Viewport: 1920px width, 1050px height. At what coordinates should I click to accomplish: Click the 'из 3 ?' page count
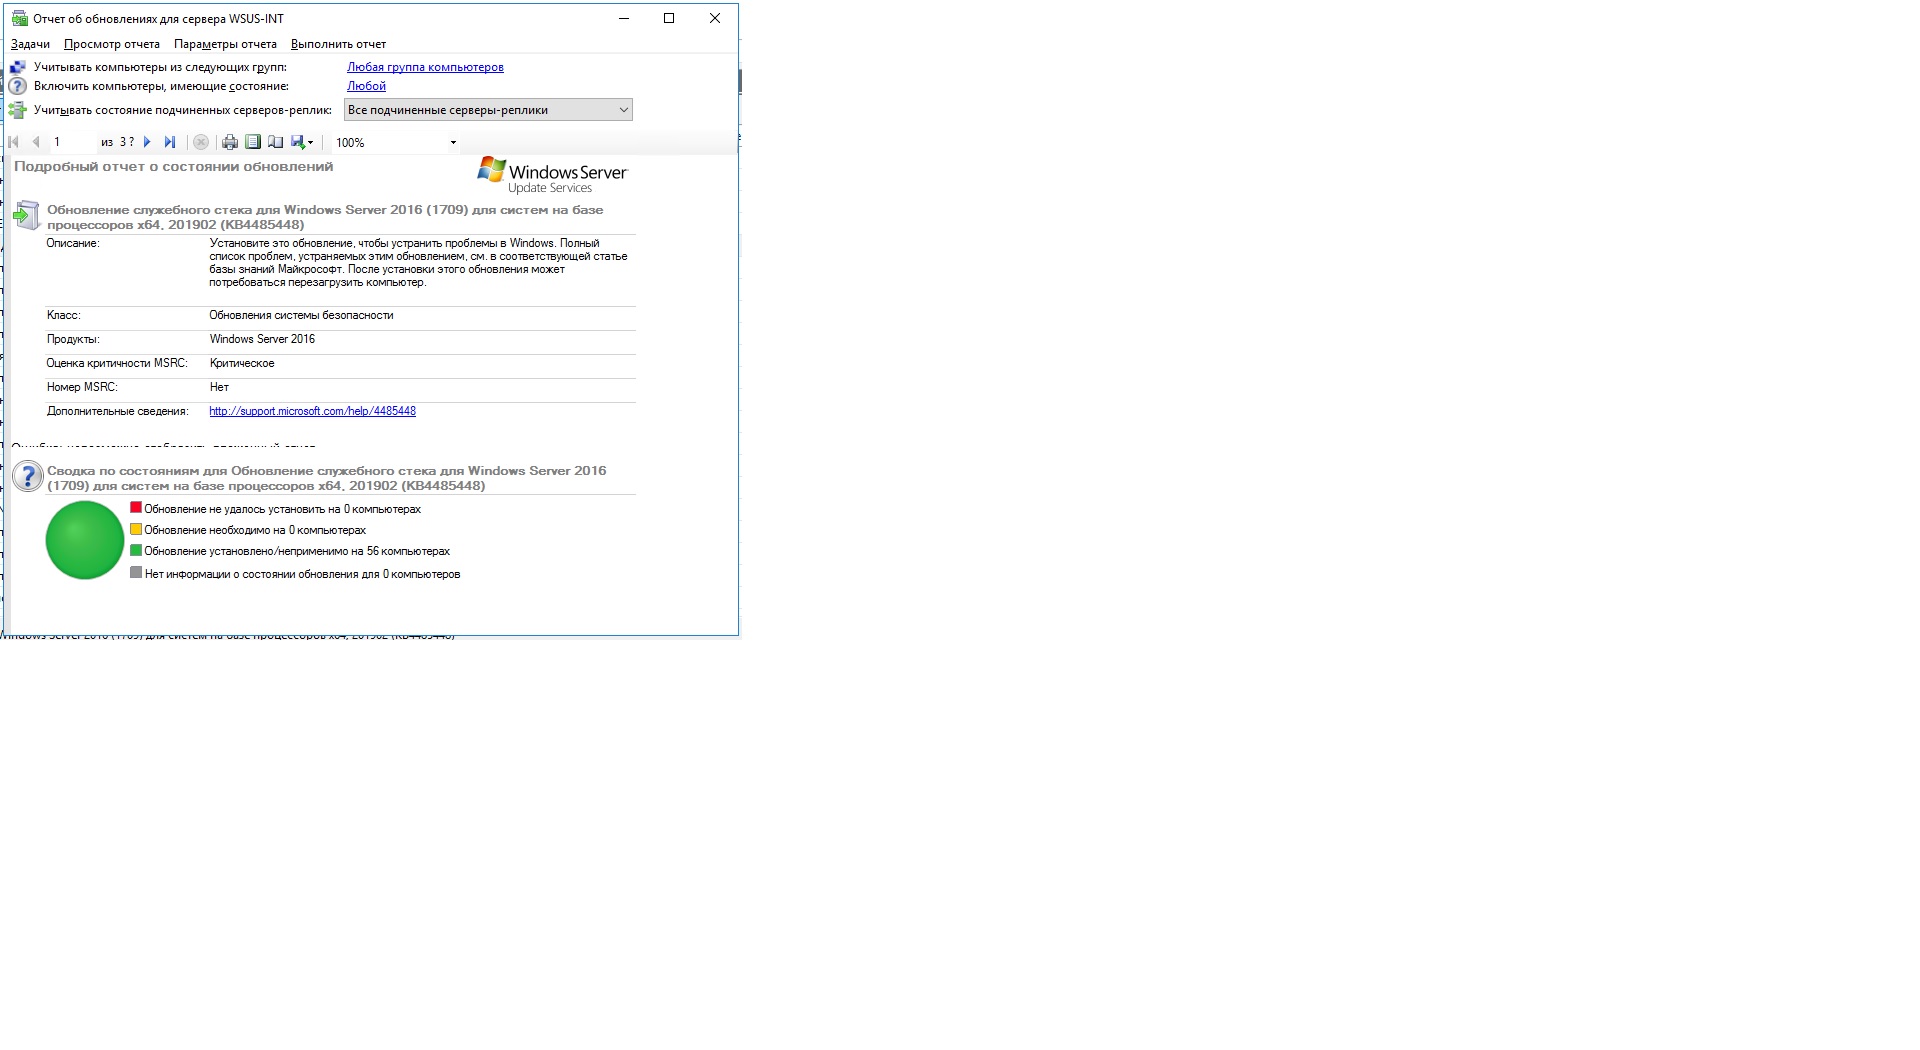[x=118, y=142]
